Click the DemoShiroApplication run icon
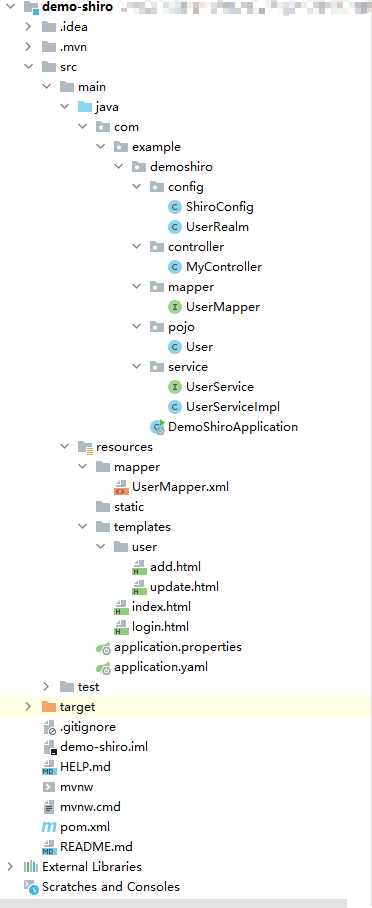Screen dimensions: 372x908 pyautogui.click(x=157, y=427)
